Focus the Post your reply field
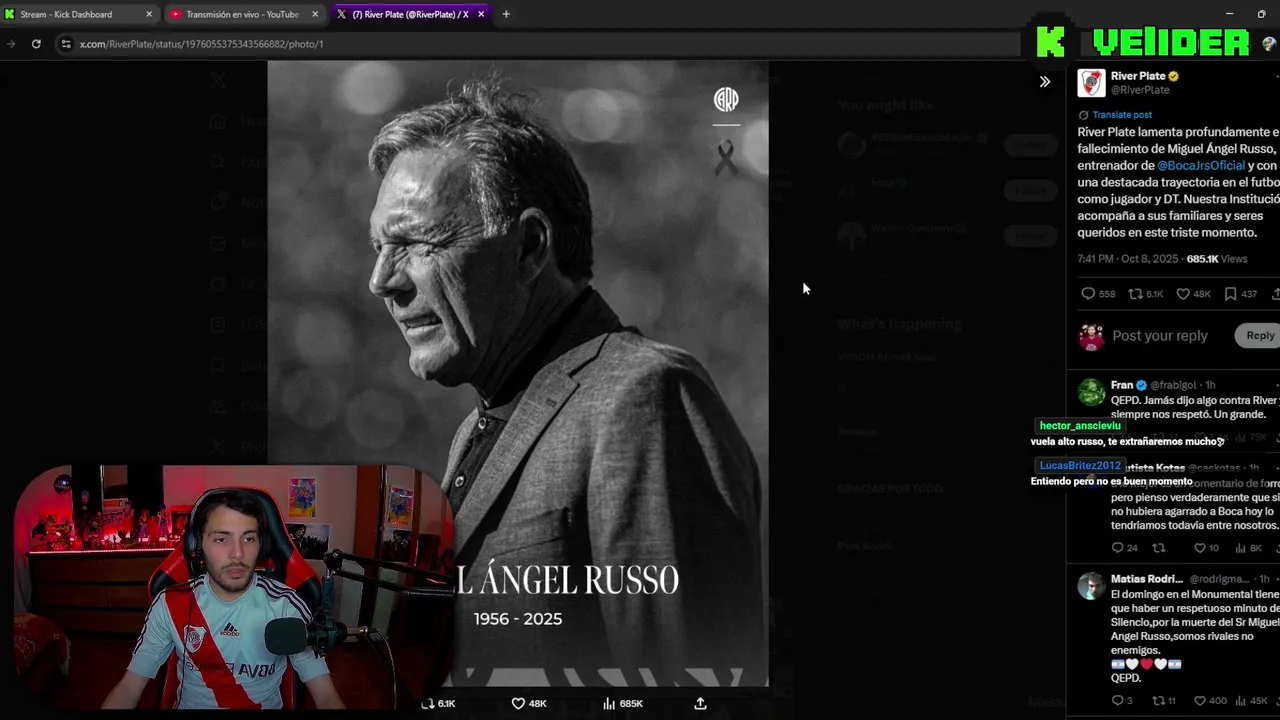This screenshot has width=1280, height=720. (1160, 336)
